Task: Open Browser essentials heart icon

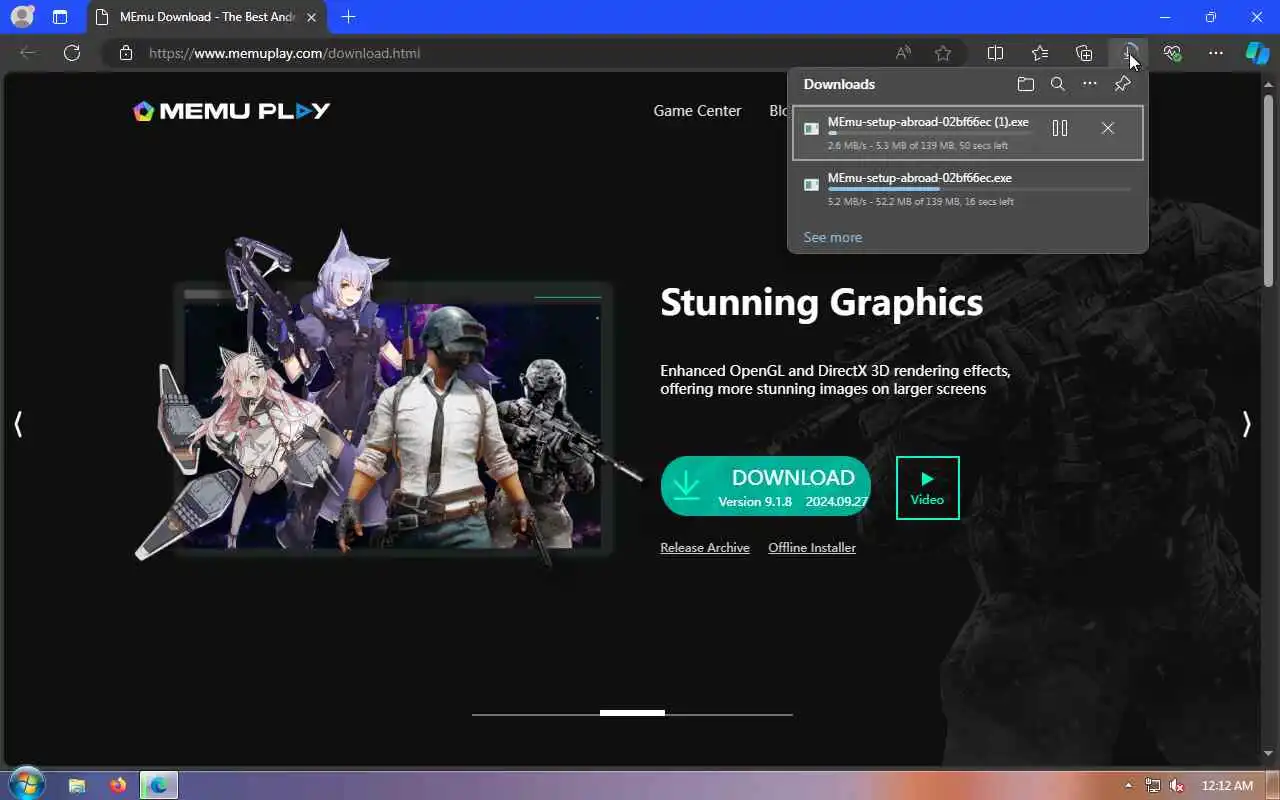Action: pyautogui.click(x=1172, y=53)
